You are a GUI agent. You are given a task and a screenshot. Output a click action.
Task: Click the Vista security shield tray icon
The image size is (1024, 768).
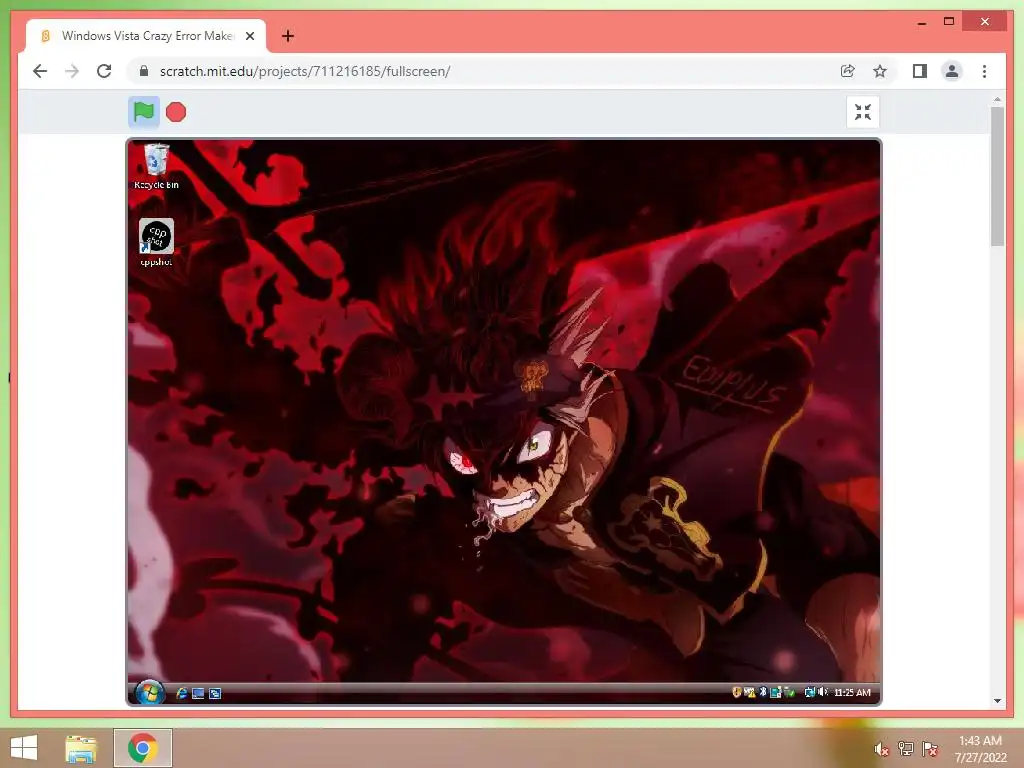(x=737, y=692)
